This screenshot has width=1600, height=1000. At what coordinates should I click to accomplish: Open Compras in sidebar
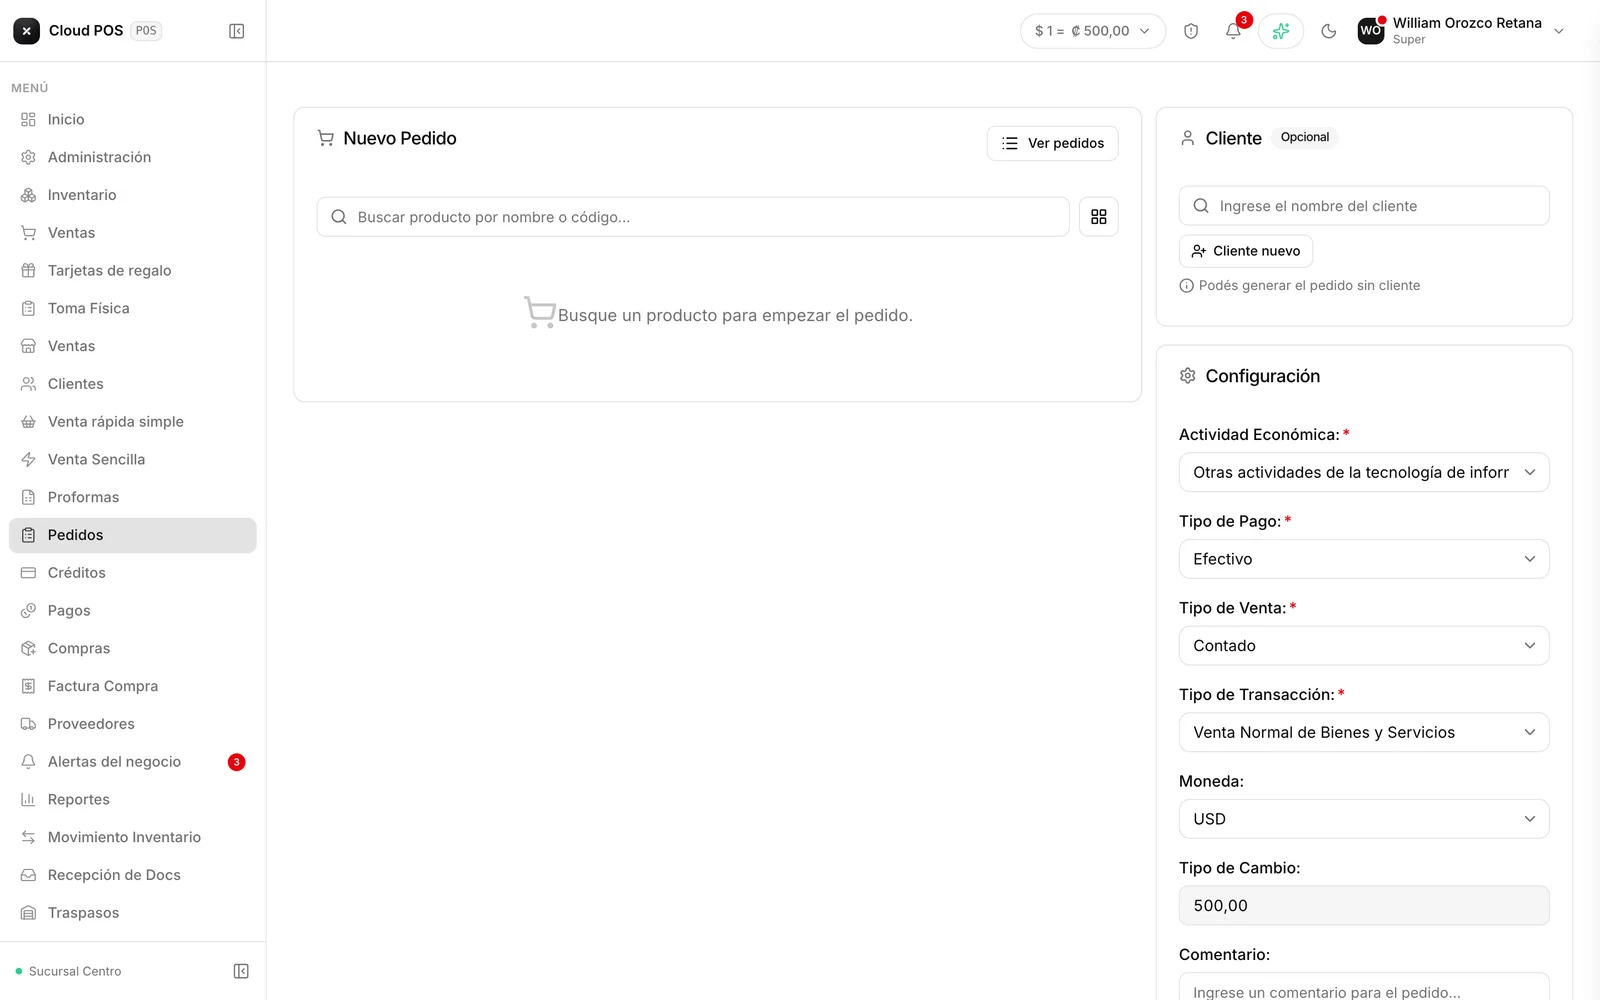click(x=133, y=649)
